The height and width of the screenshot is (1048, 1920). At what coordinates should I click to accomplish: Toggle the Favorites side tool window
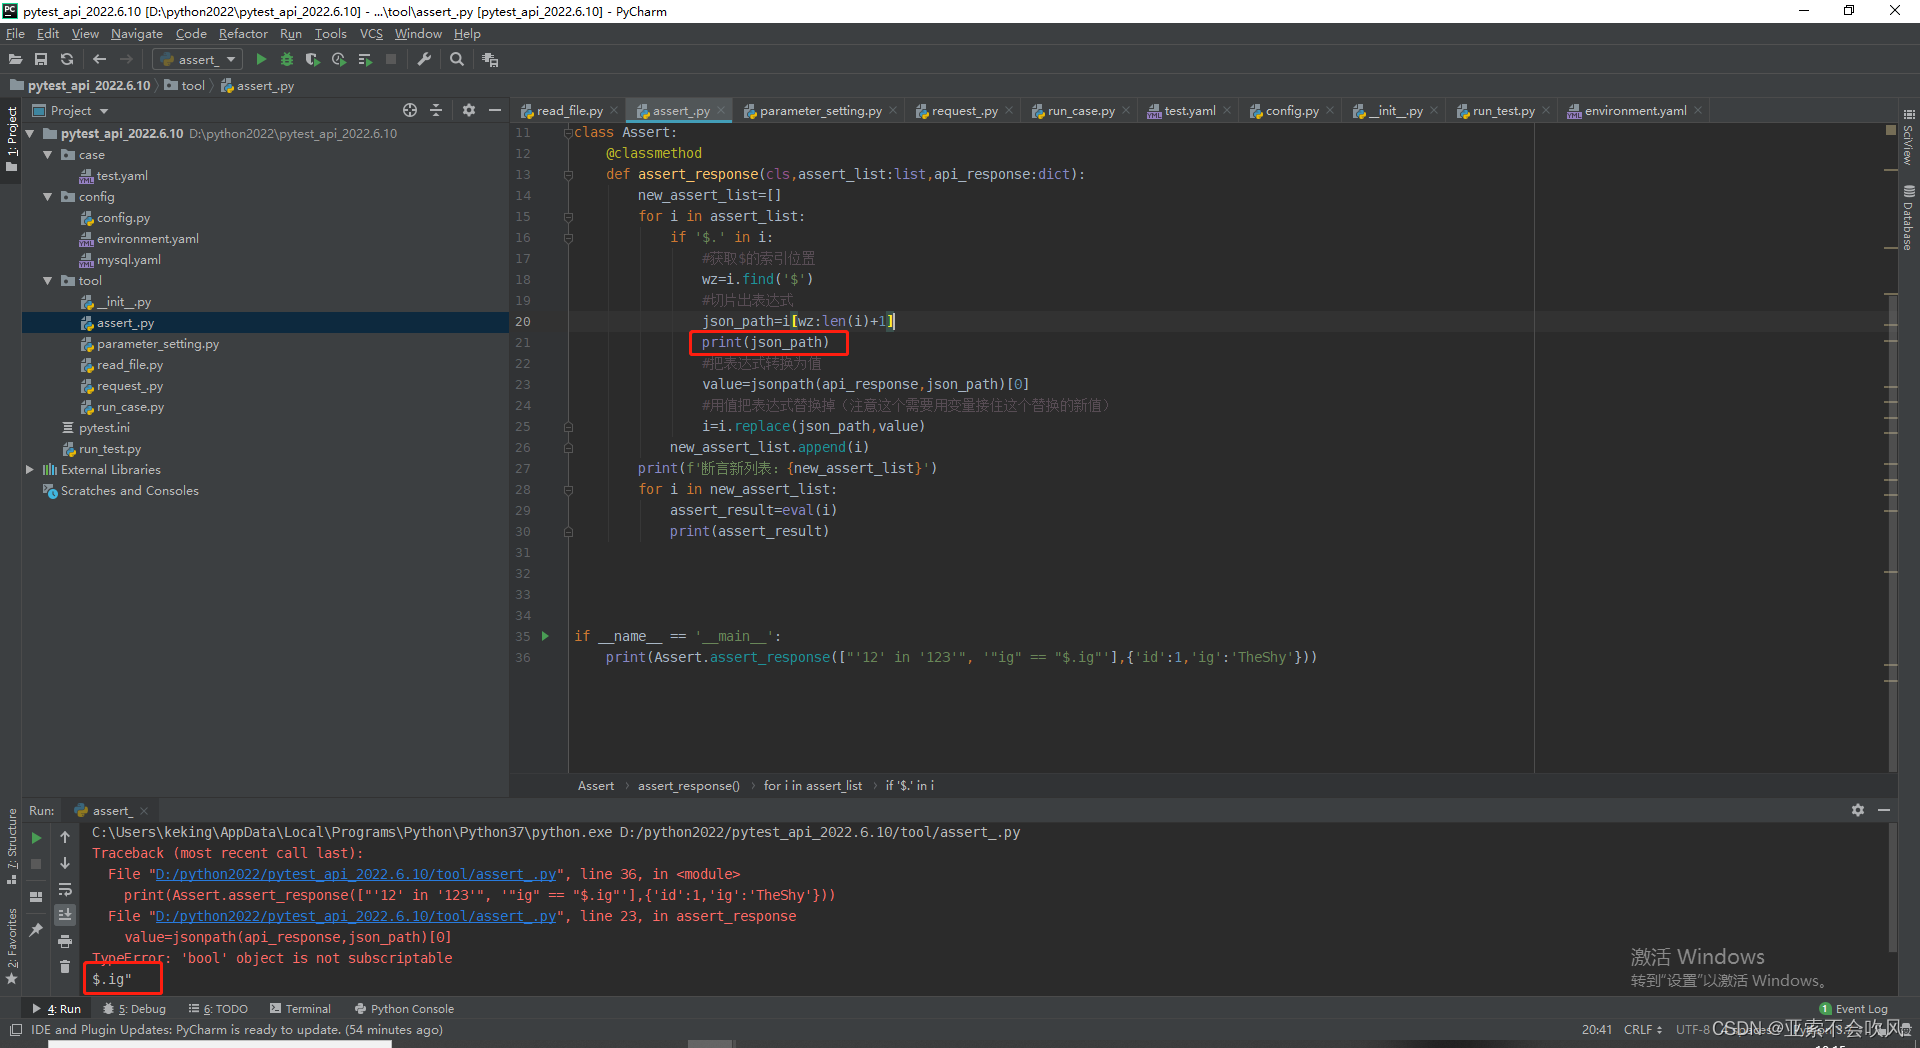click(11, 945)
